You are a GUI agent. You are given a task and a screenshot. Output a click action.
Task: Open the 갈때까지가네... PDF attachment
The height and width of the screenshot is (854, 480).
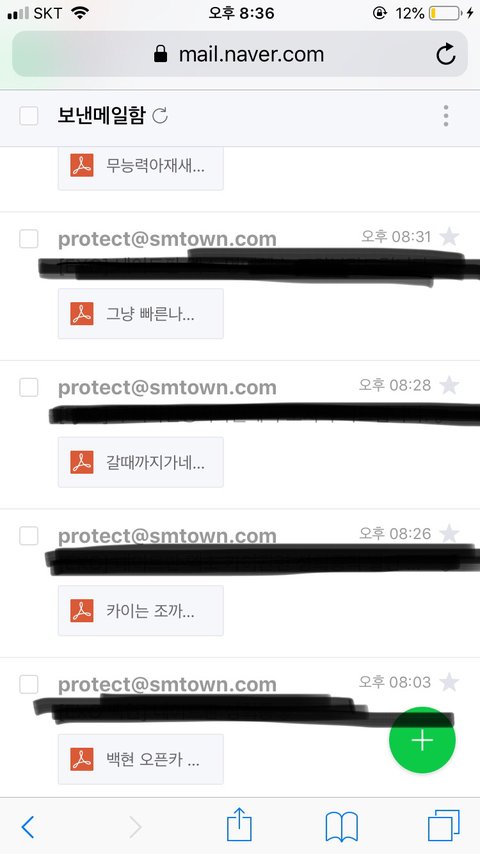pos(141,462)
